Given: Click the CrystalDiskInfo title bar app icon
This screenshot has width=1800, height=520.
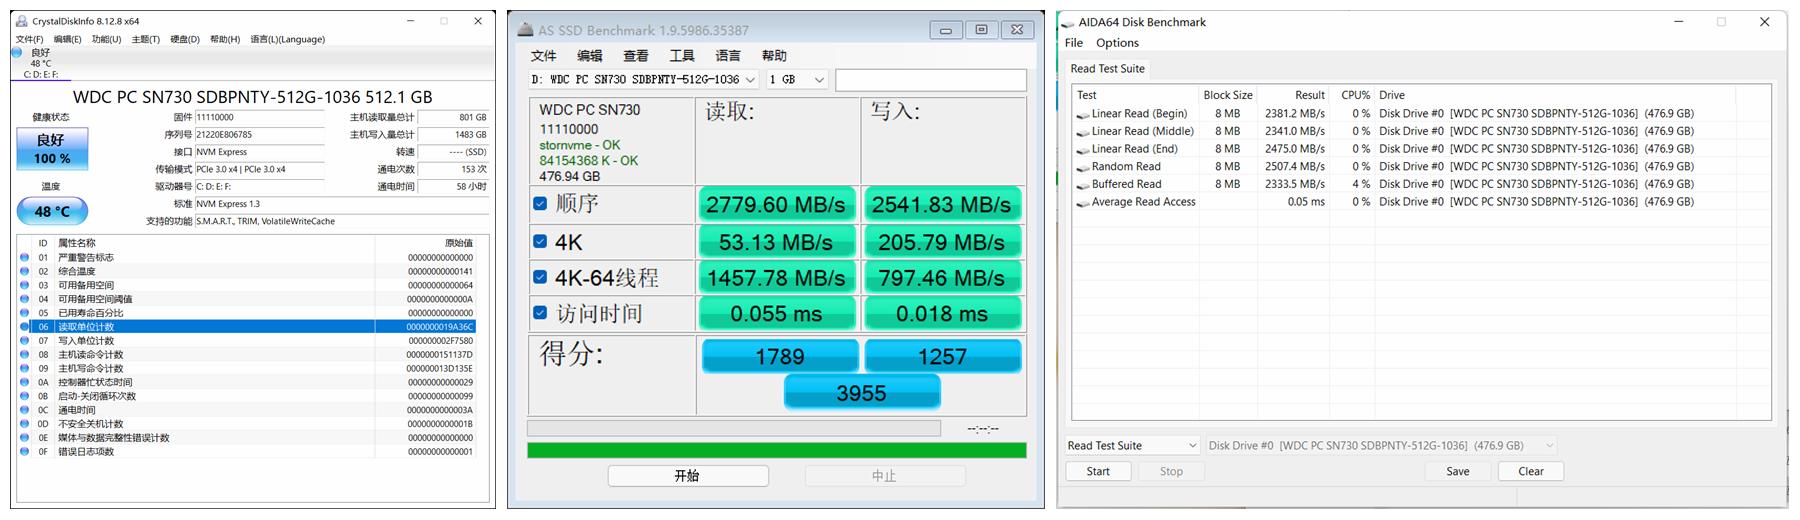Looking at the screenshot, I should (x=22, y=21).
